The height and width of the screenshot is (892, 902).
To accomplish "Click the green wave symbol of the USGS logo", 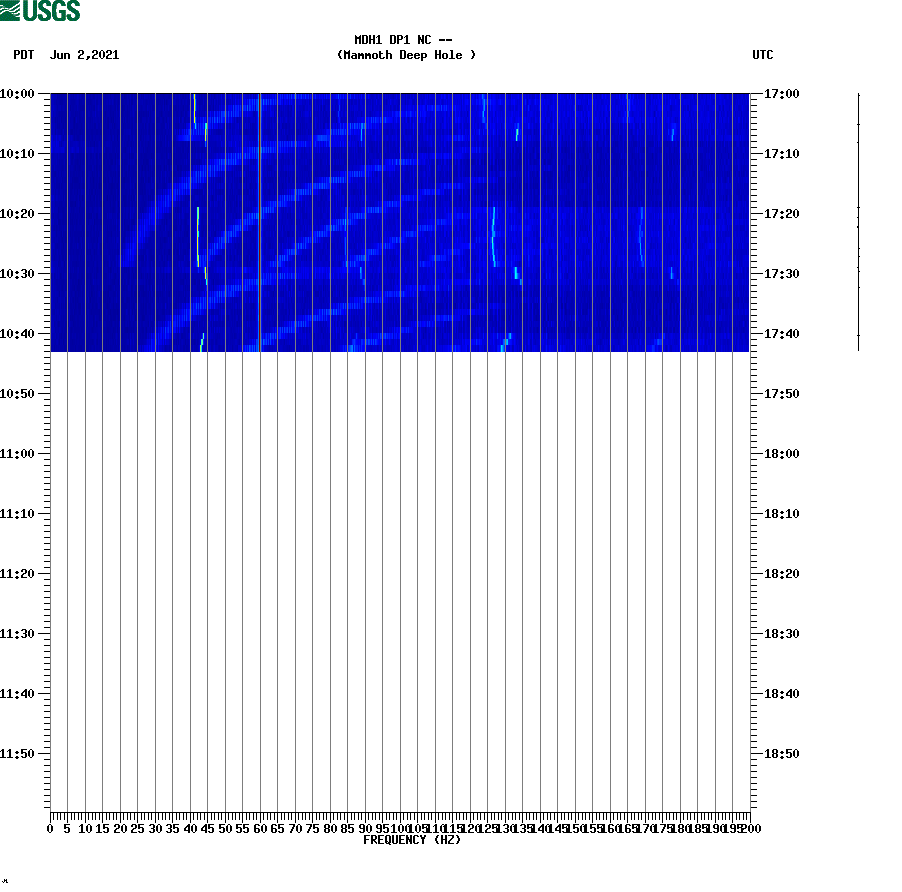I will point(10,10).
